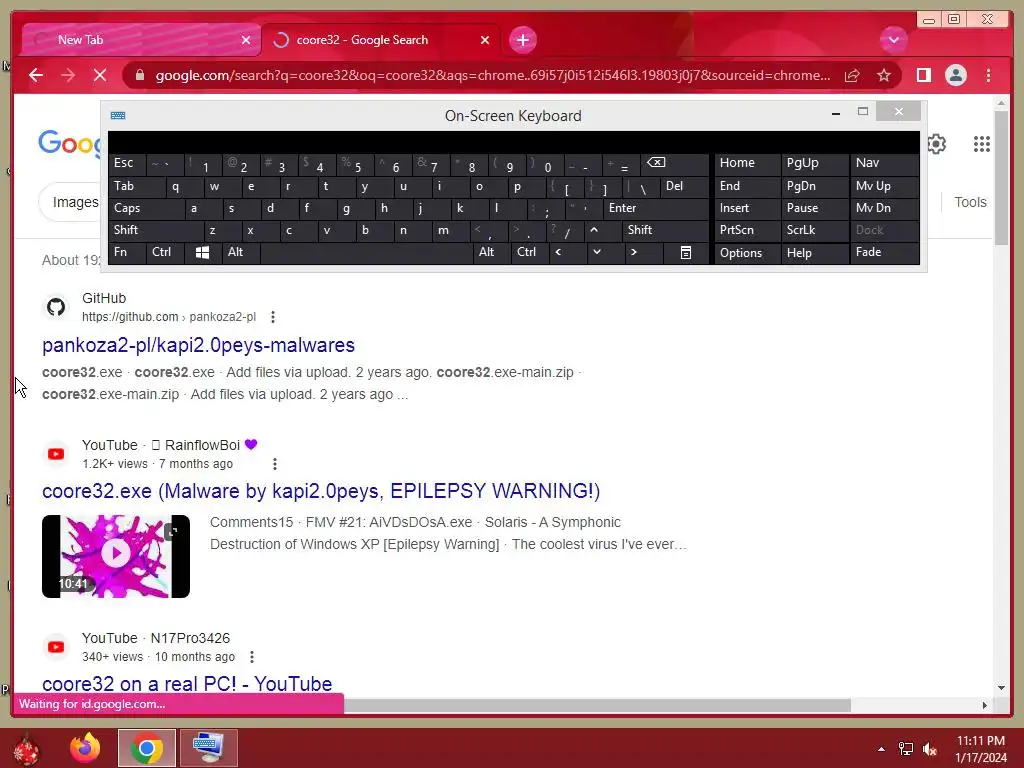Click the Help key on On-Screen Keyboard
1024x768 pixels.
[x=814, y=253]
